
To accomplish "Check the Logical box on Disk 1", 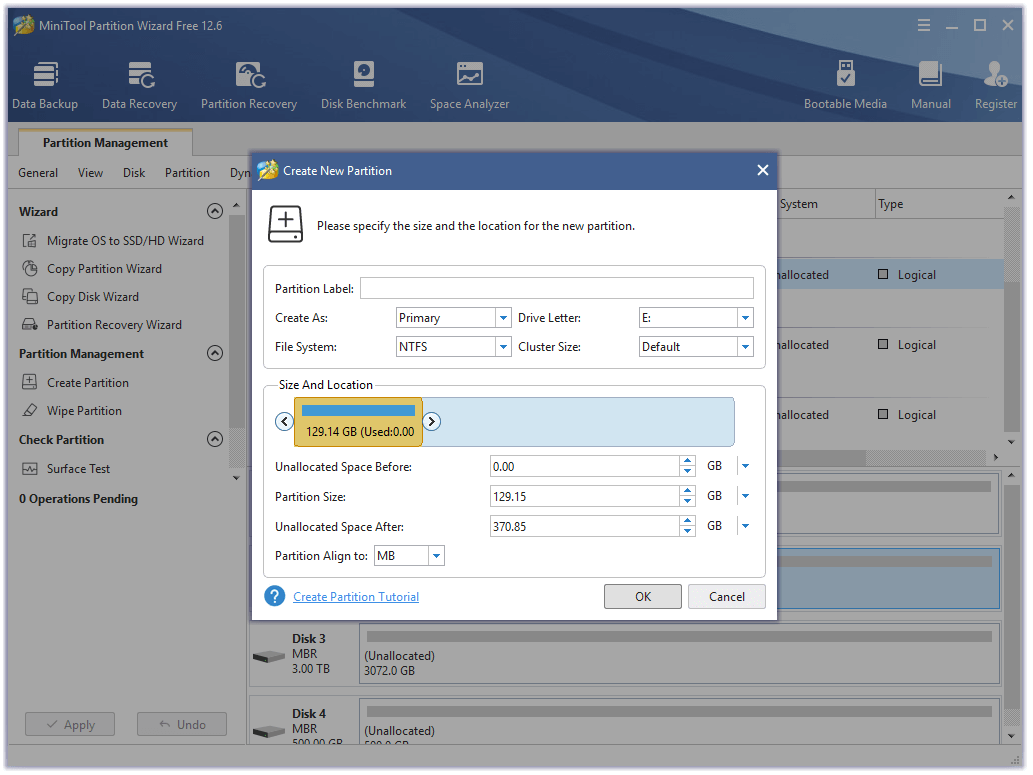I will [x=884, y=274].
